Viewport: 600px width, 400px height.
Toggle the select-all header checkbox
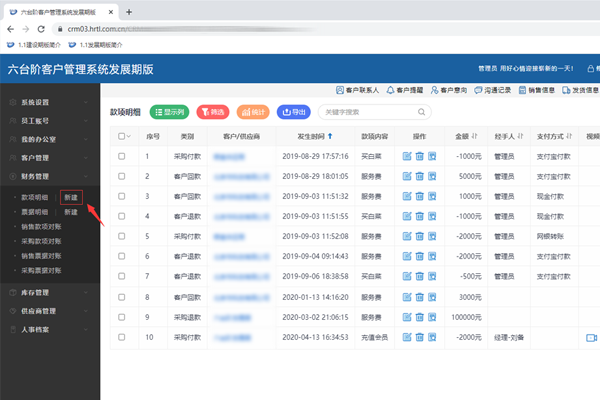click(x=121, y=136)
